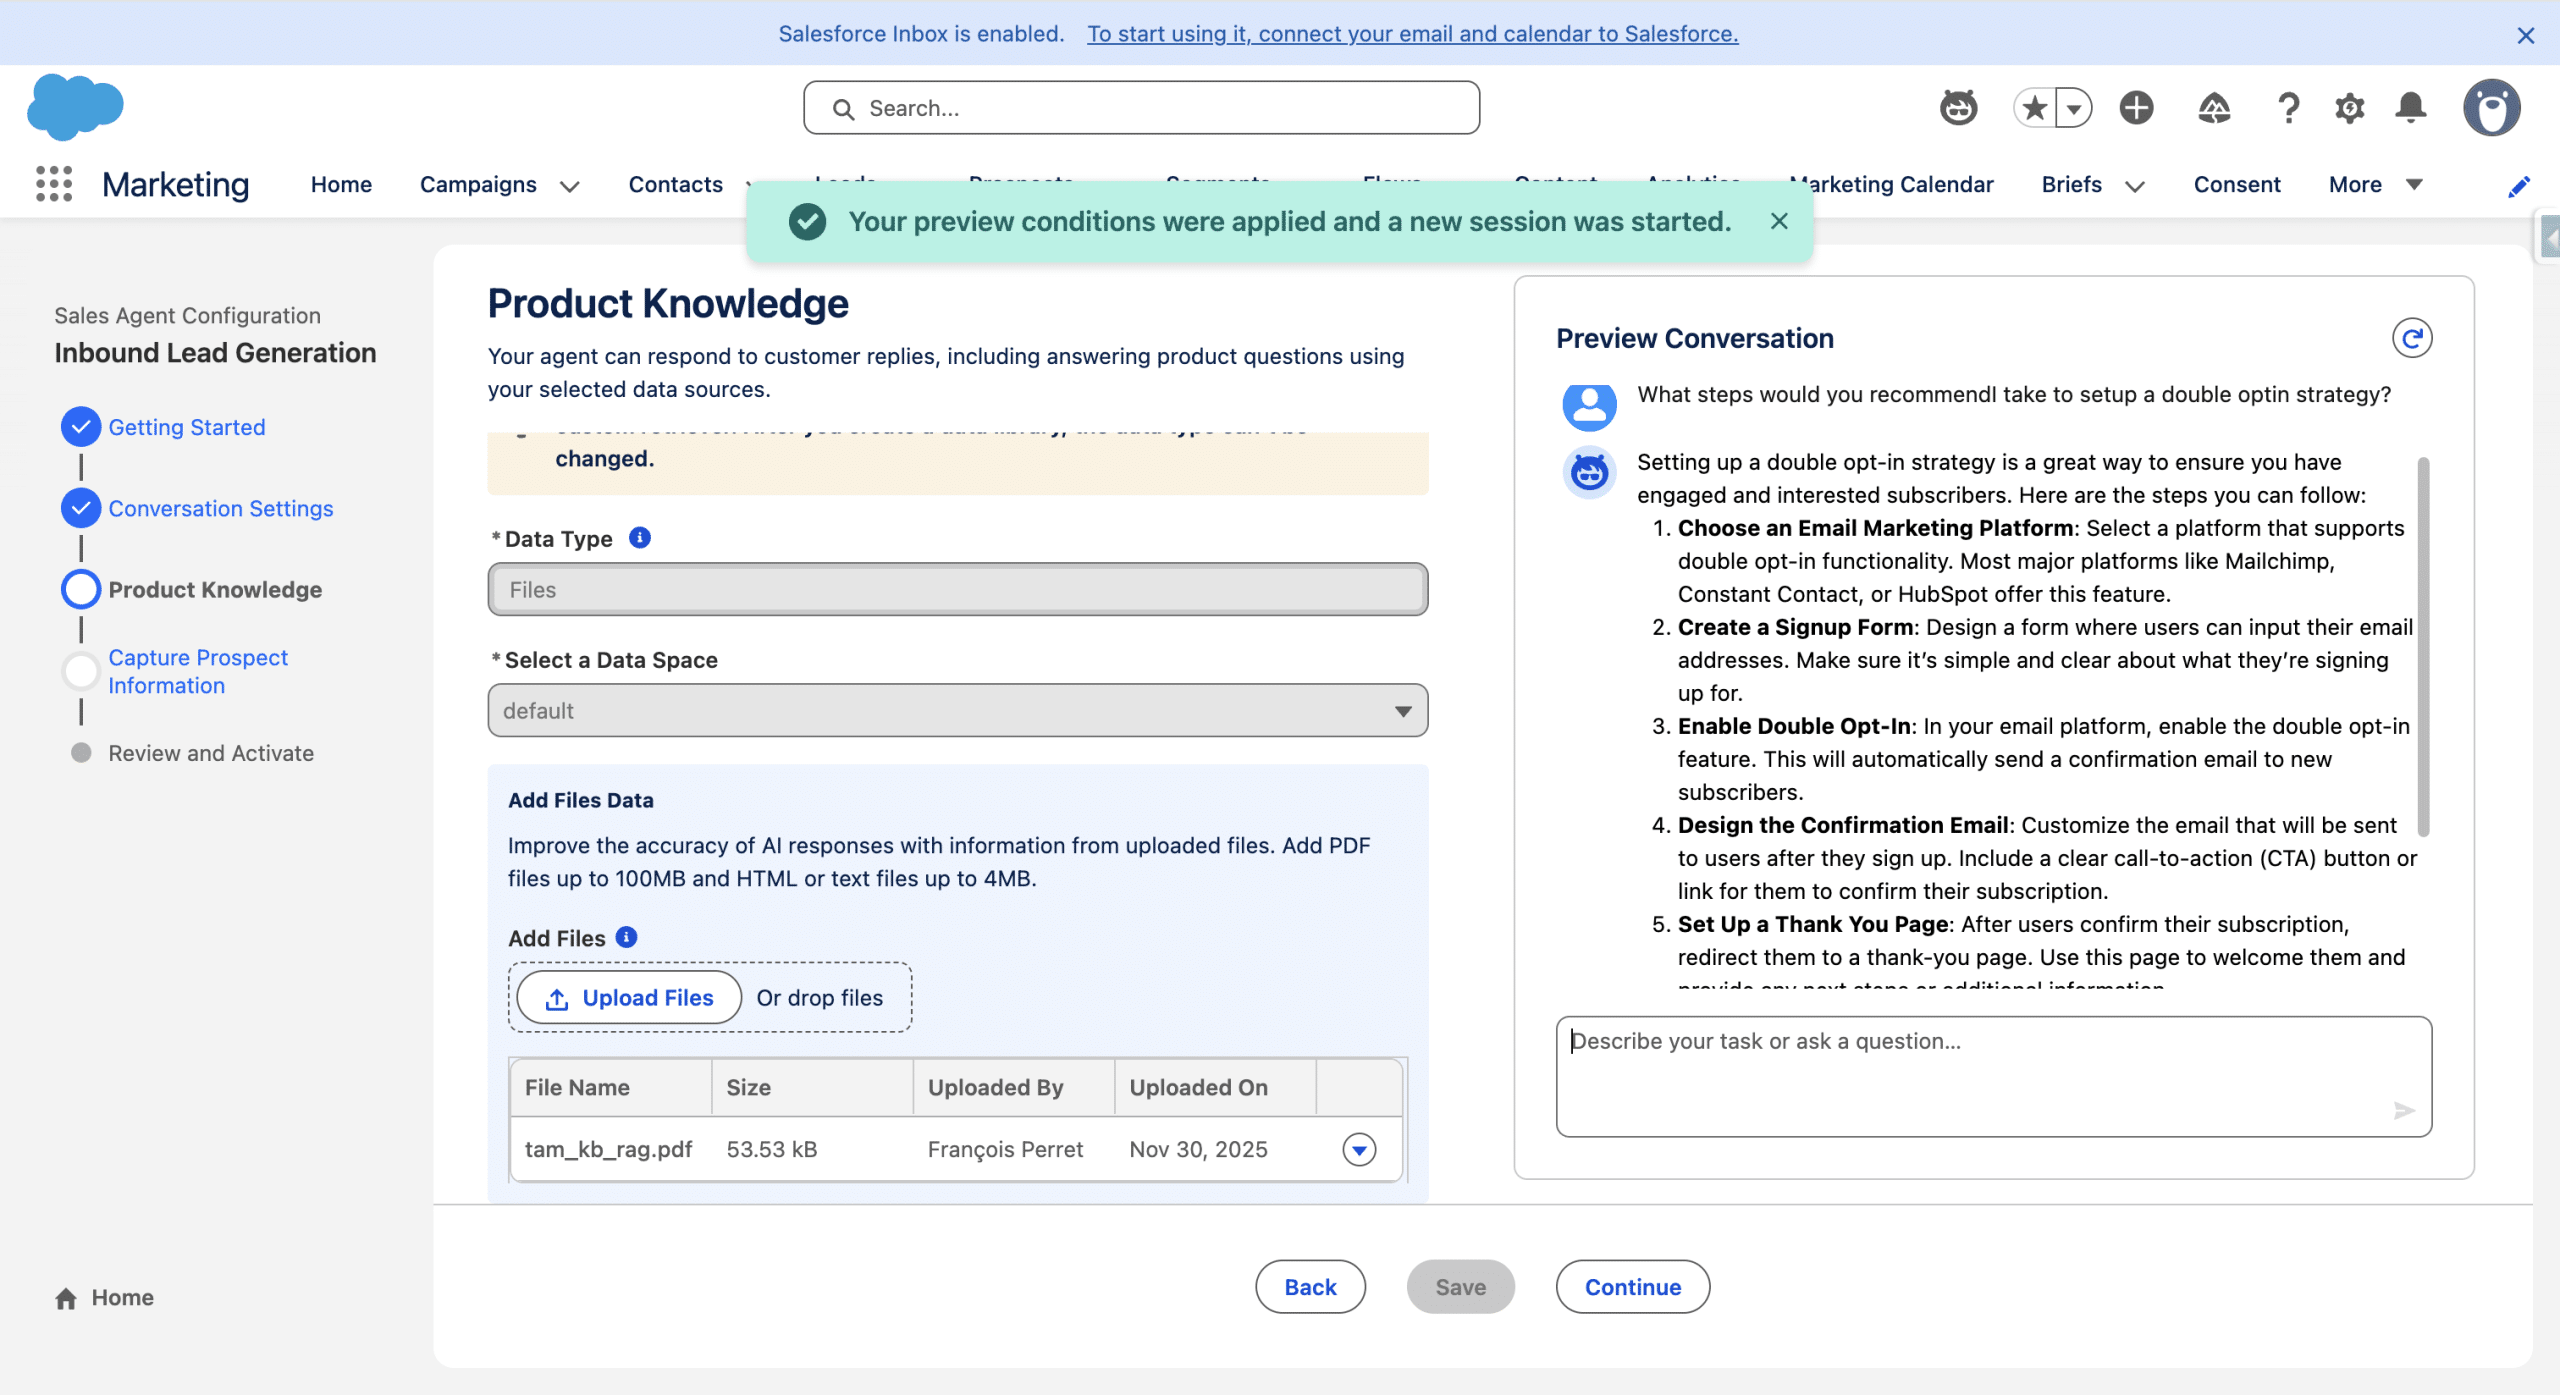
Task: Click the Favorites star icon
Action: [x=2034, y=107]
